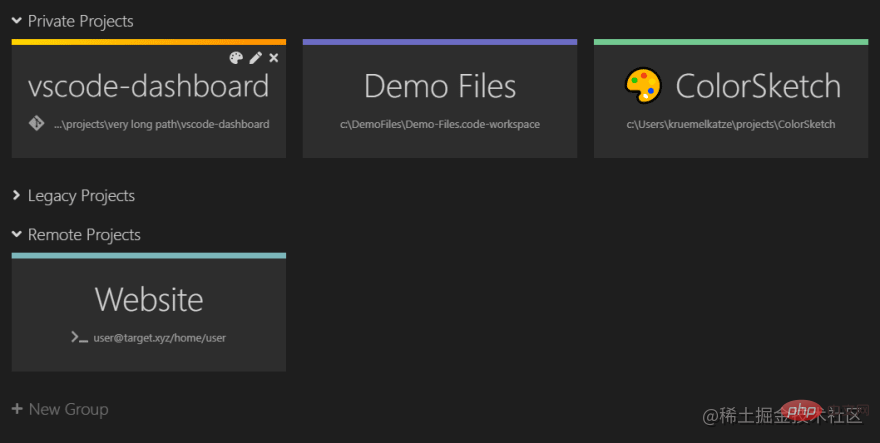This screenshot has width=880, height=443.
Task: Click the purple color bar above Demo Files
Action: (440, 42)
